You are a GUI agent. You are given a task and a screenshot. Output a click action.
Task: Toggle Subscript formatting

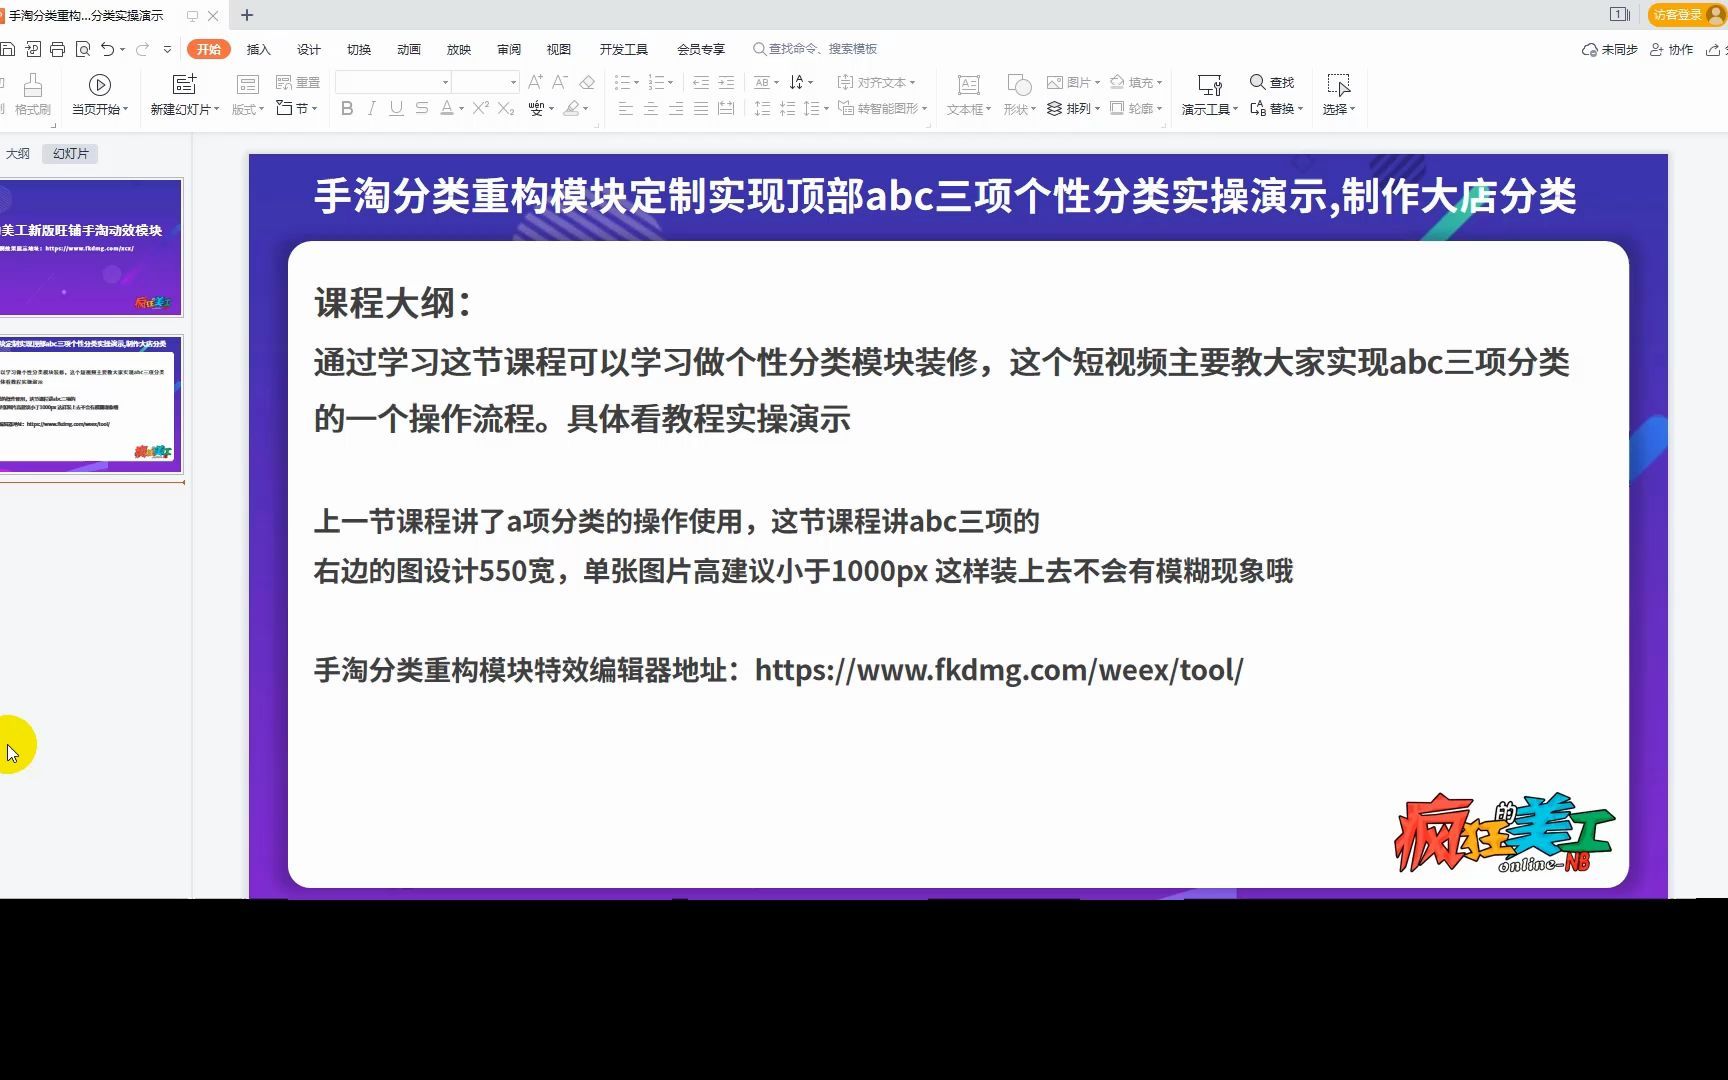[506, 108]
